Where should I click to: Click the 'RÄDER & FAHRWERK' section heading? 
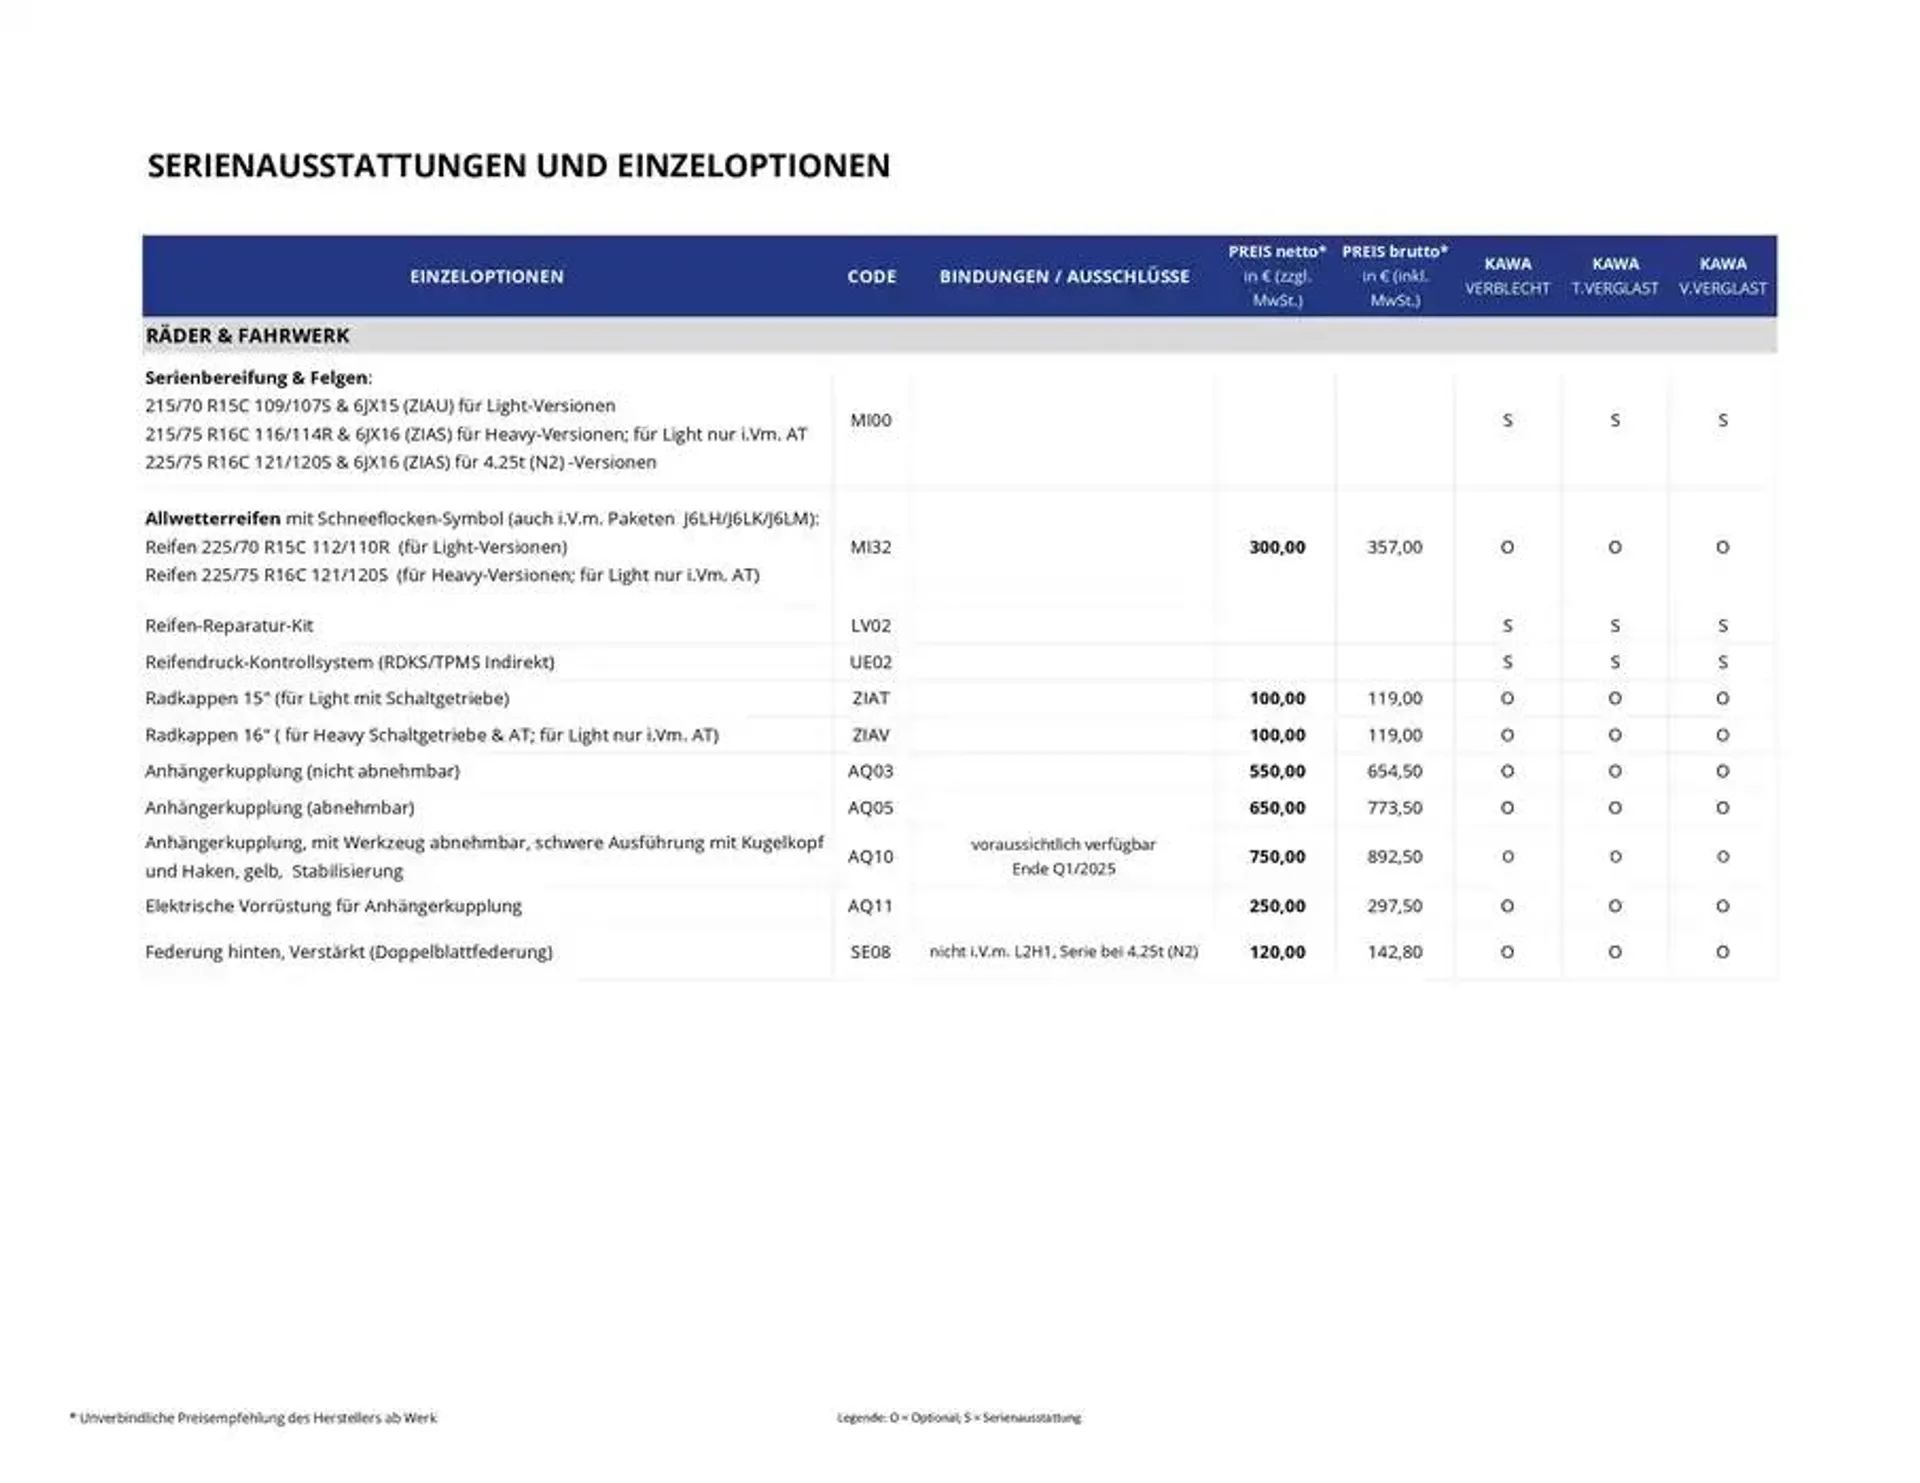(247, 336)
